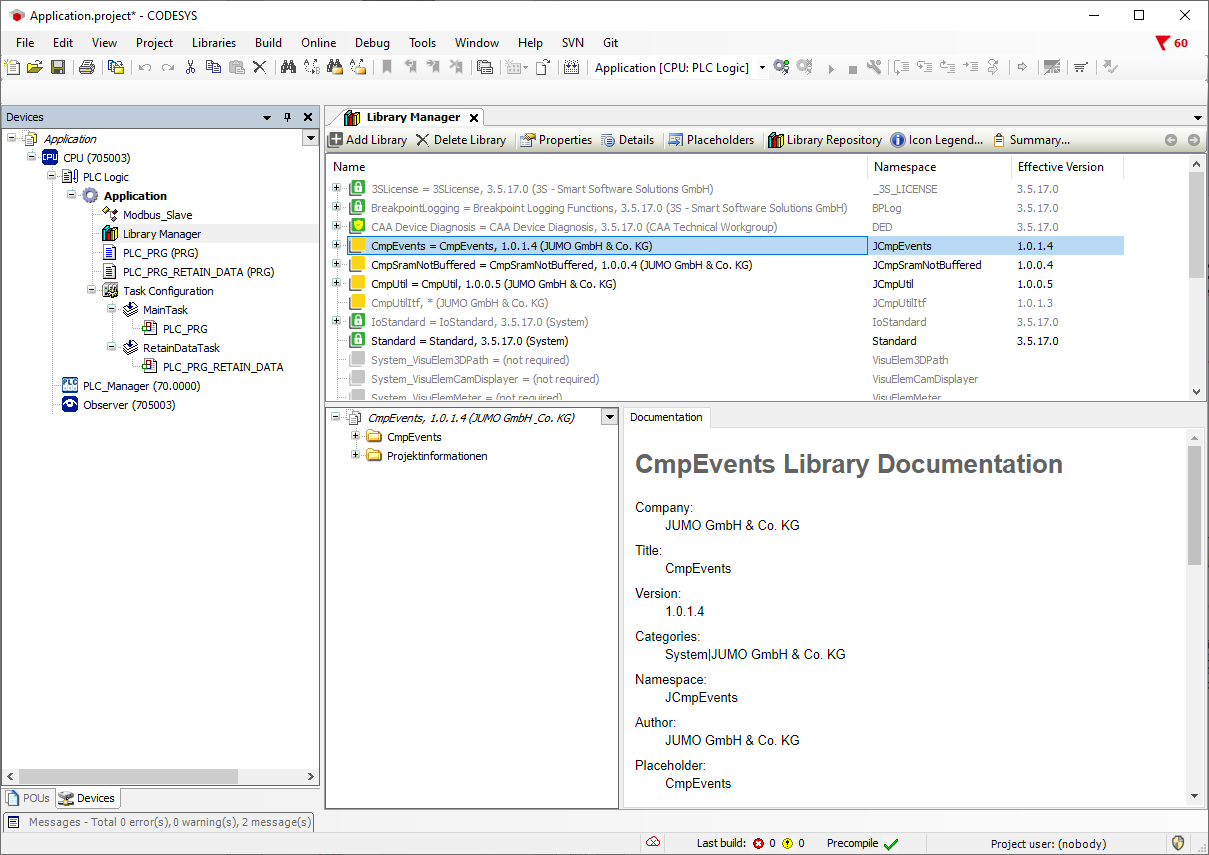Image resolution: width=1209 pixels, height=855 pixels.
Task: Expand the CmpEvents library row
Action: pyautogui.click(x=337, y=246)
